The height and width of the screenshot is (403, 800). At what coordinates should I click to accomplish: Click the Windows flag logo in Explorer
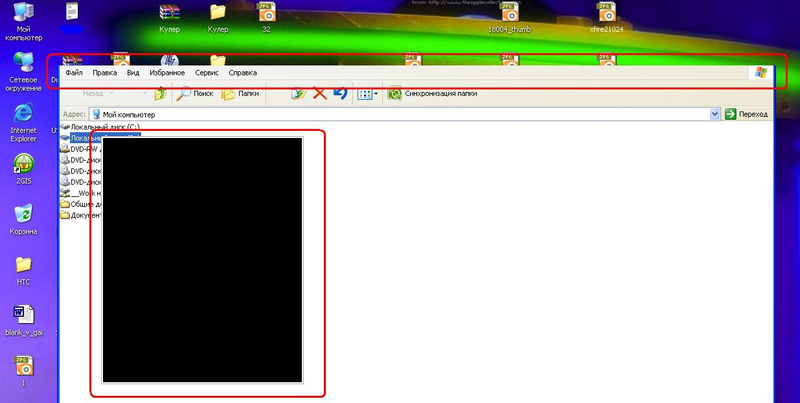point(761,72)
